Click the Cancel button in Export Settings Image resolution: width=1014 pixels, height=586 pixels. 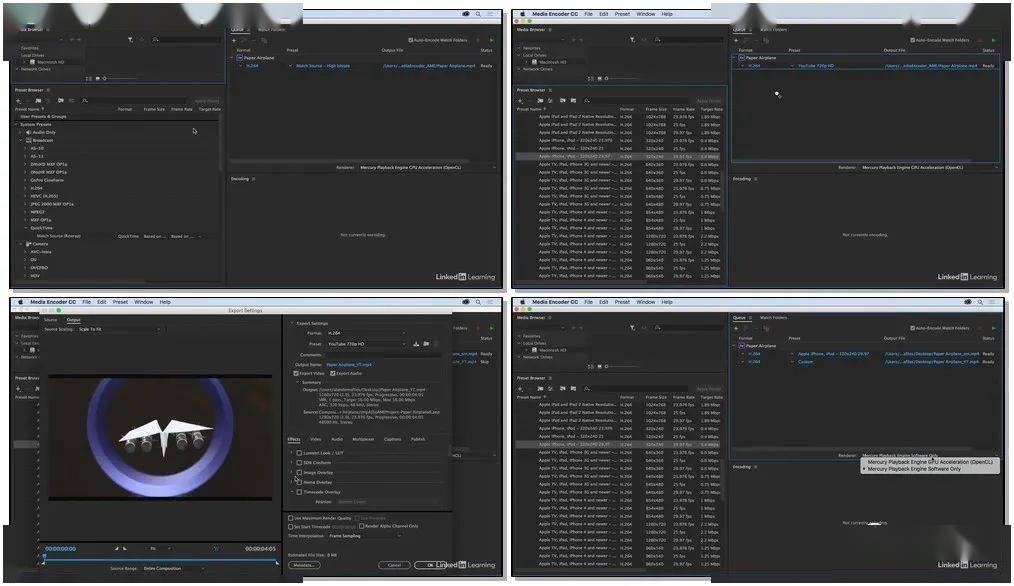click(x=394, y=565)
